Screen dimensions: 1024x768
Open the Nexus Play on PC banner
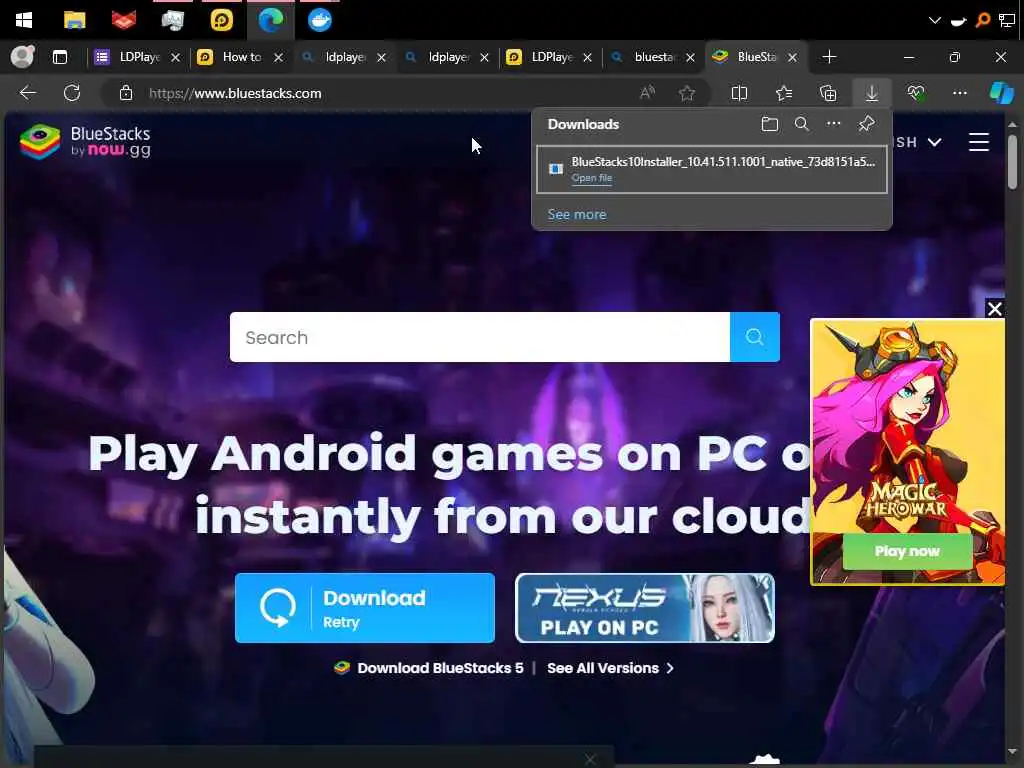click(645, 608)
